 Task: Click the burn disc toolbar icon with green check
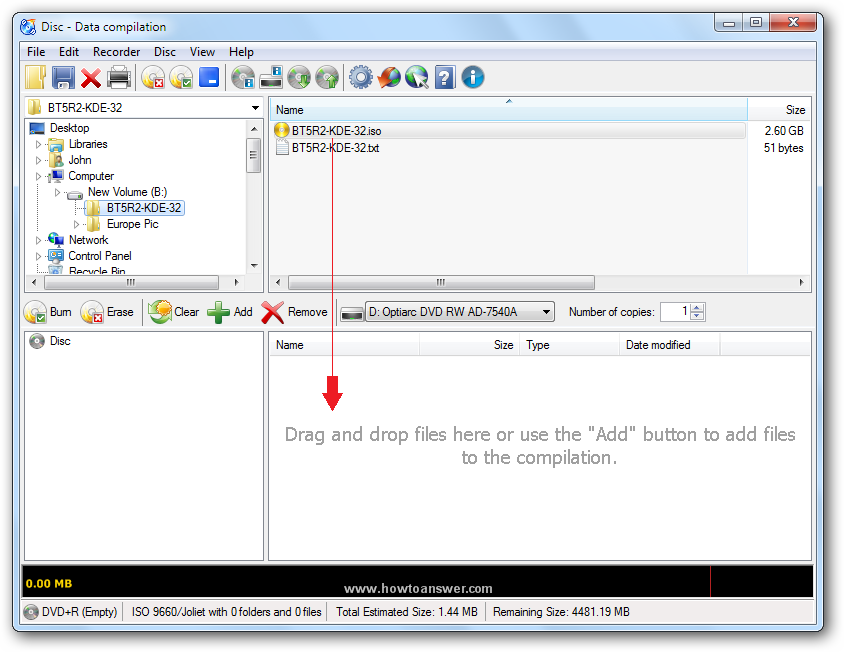point(181,78)
